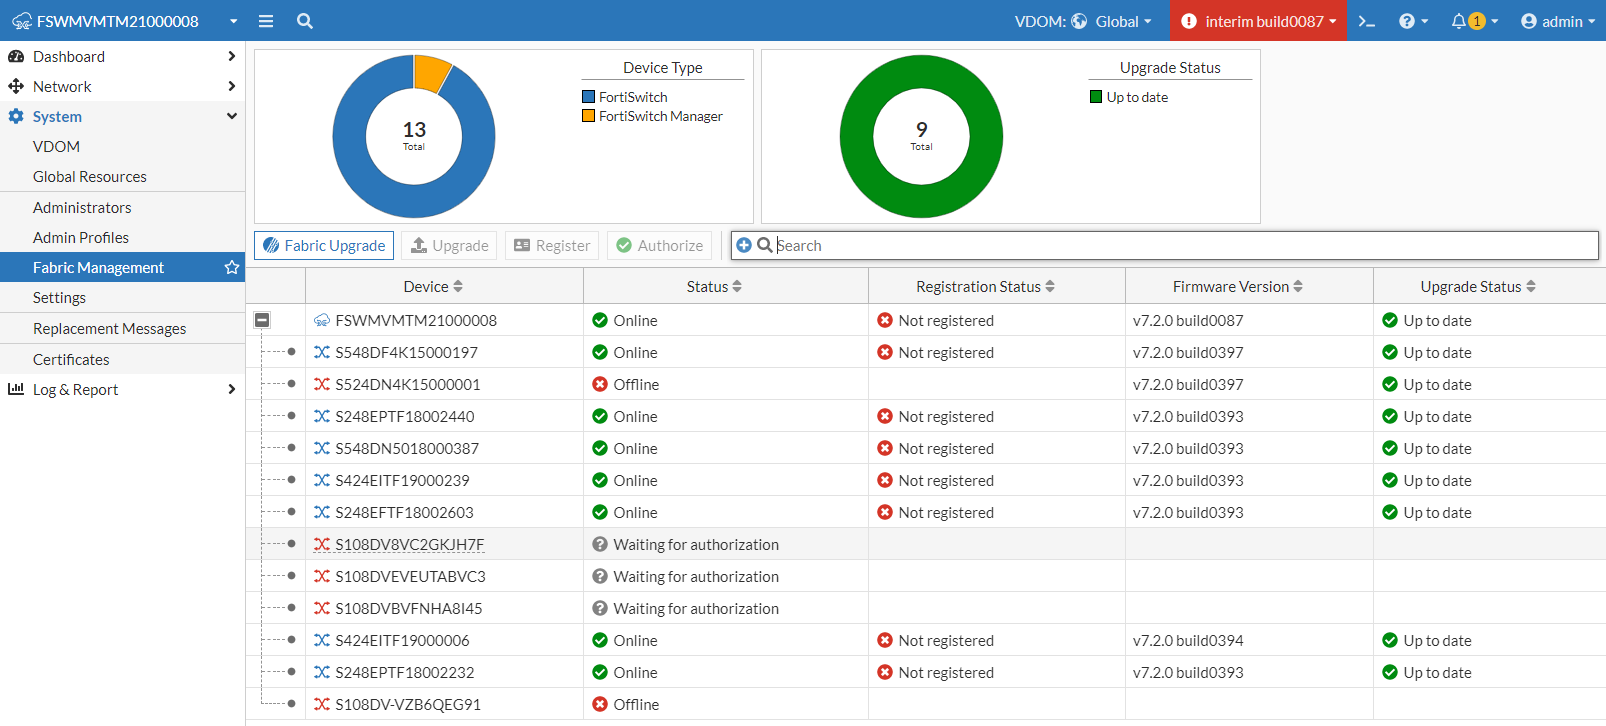Viewport: 1606px width, 726px height.
Task: Click the plus filter icon in search bar
Action: (x=744, y=245)
